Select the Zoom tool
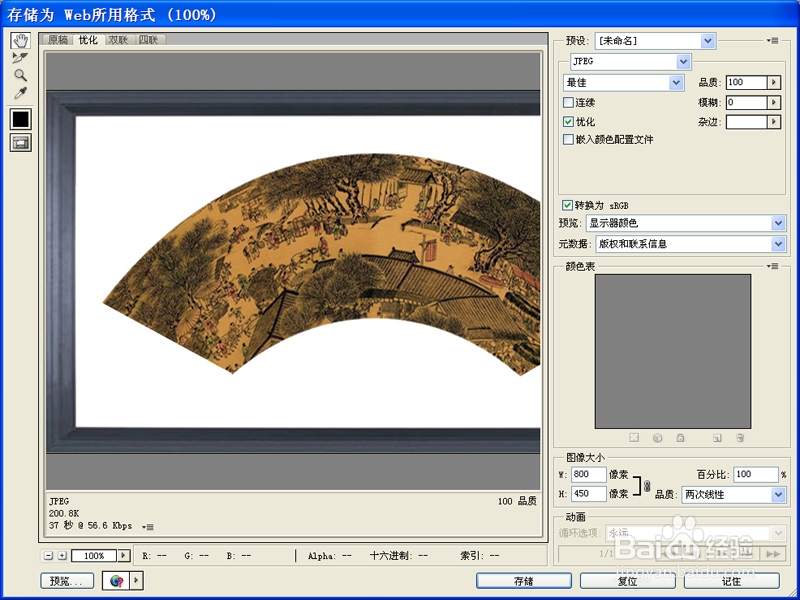The image size is (800, 600). pos(20,76)
